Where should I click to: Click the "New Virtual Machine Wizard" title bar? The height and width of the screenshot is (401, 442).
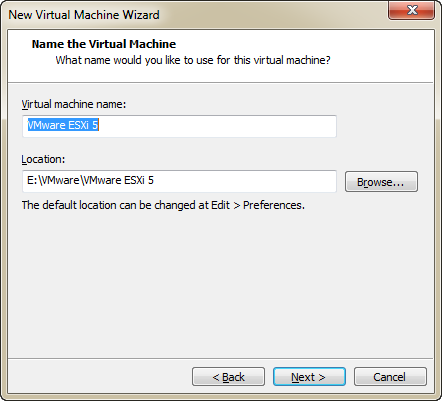pos(84,15)
